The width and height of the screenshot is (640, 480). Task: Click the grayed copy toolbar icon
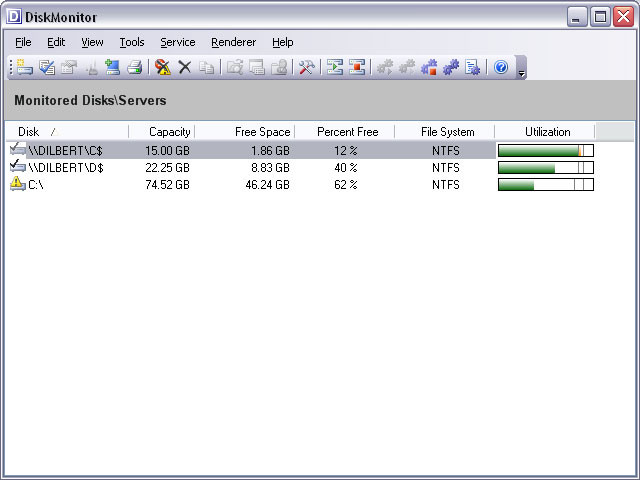[x=207, y=67]
